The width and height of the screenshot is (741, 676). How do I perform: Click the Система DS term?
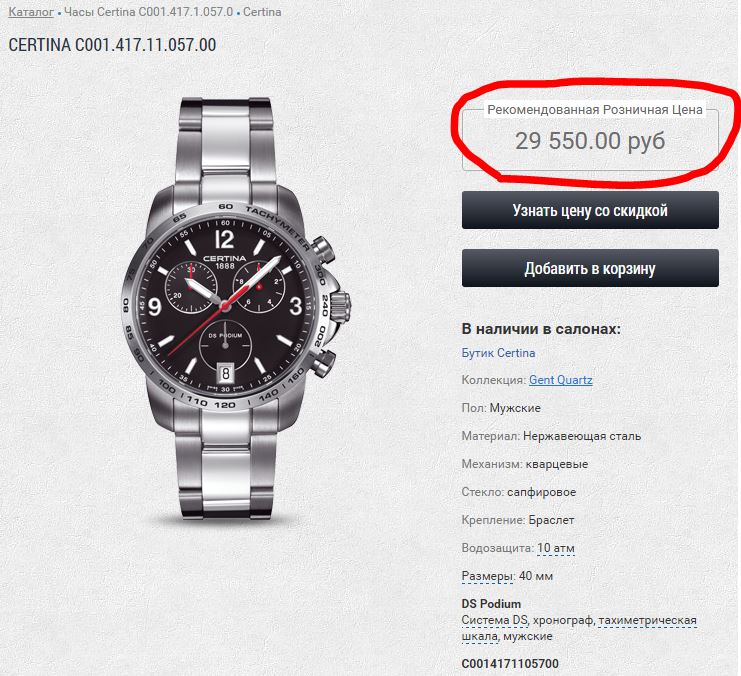(x=494, y=620)
